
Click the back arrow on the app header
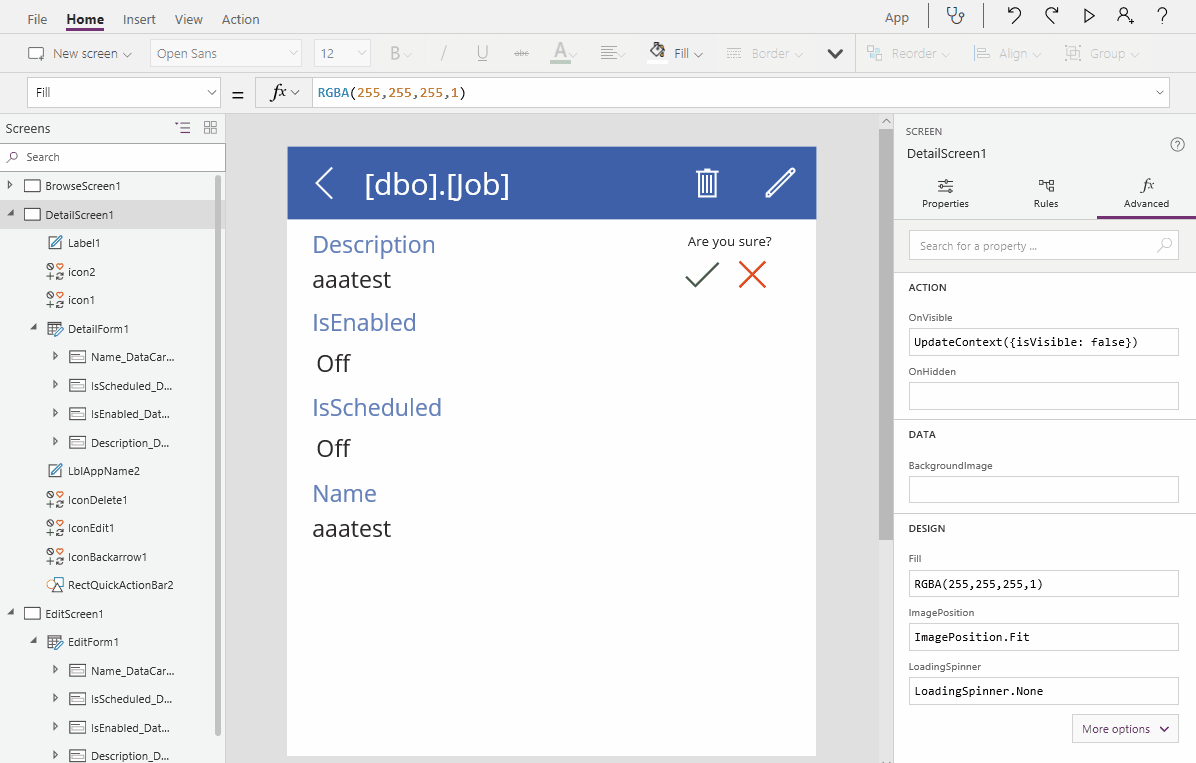pos(322,183)
